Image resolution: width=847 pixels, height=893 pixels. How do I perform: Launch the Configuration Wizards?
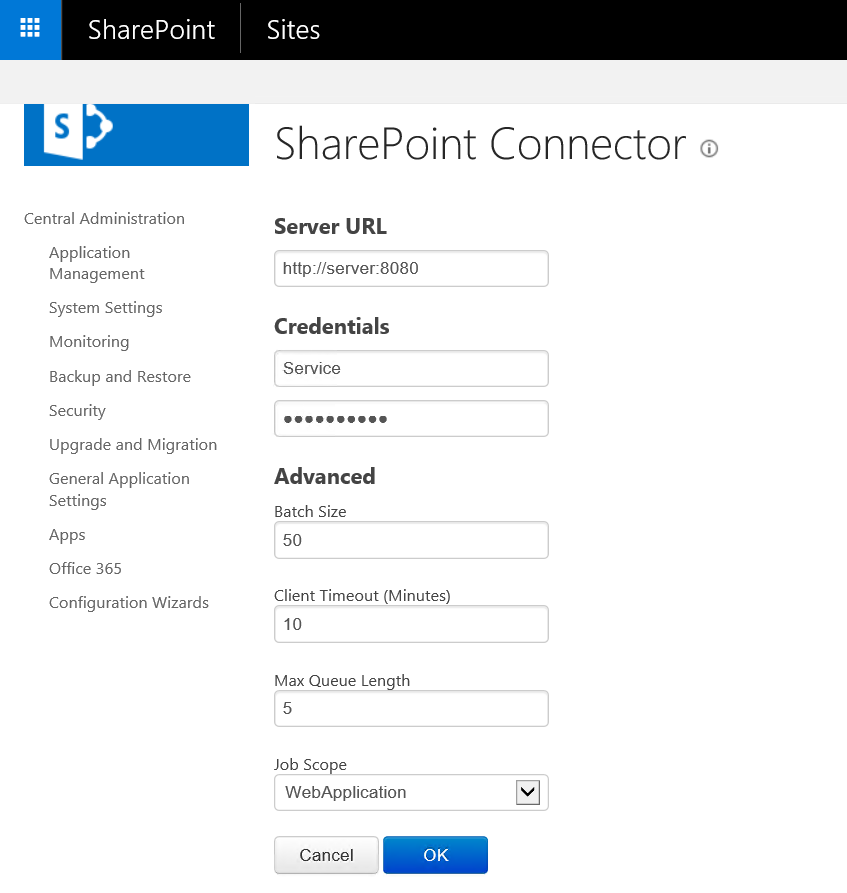[128, 602]
